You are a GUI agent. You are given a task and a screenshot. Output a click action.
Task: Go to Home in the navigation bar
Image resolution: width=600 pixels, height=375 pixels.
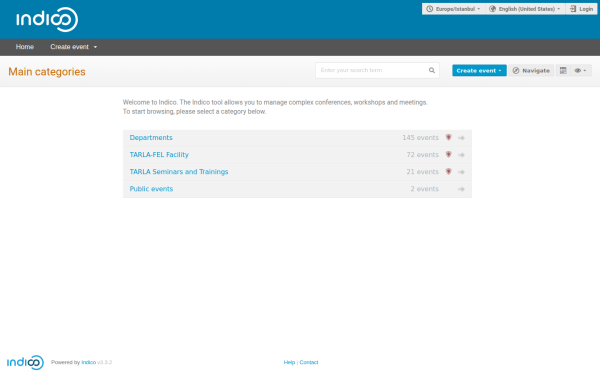click(x=25, y=47)
